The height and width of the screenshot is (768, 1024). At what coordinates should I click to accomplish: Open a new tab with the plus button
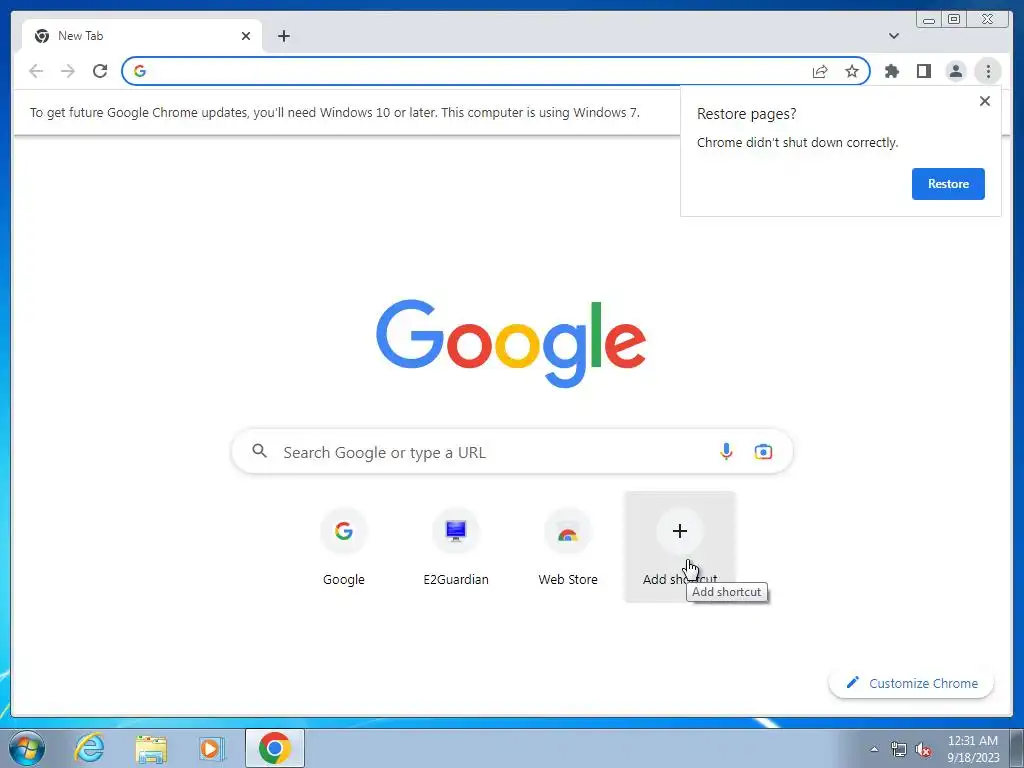pyautogui.click(x=283, y=36)
